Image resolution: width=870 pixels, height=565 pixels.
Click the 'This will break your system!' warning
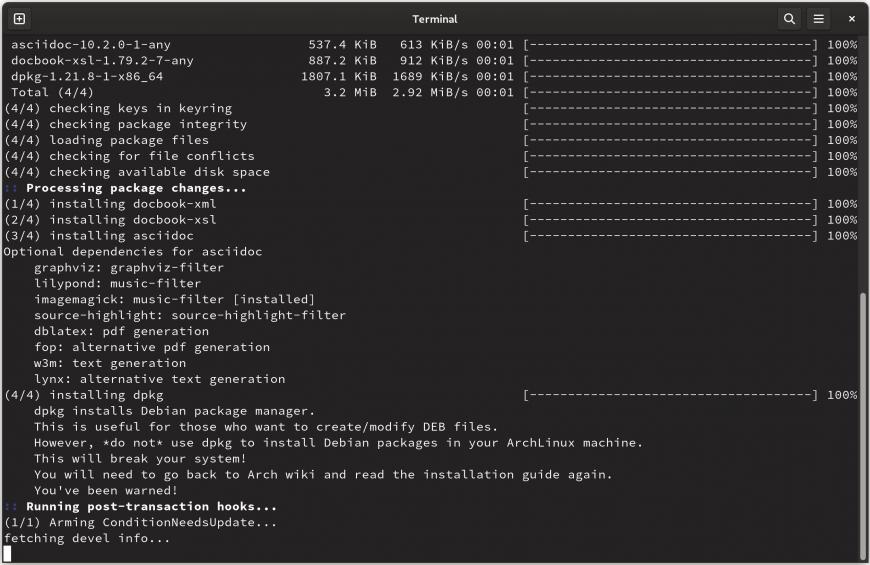(140, 459)
